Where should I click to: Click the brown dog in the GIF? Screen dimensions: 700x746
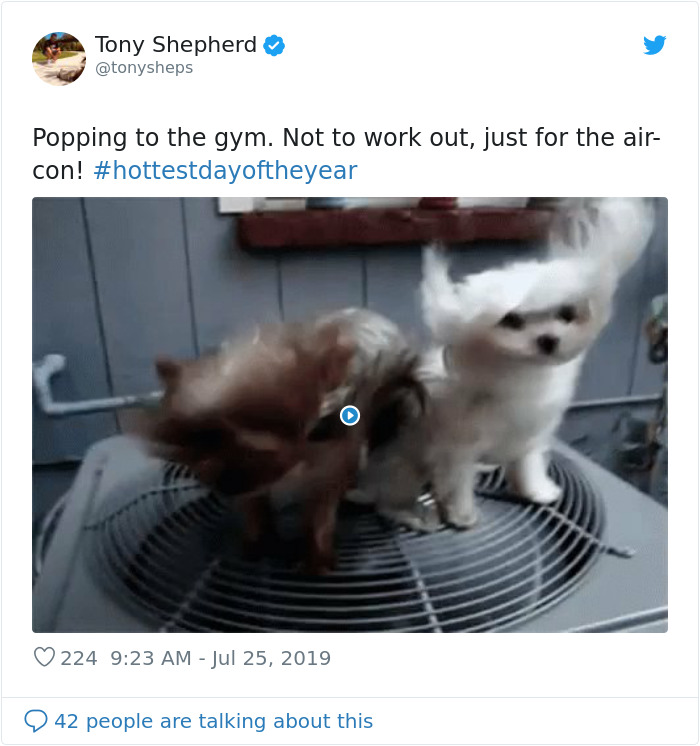266,428
